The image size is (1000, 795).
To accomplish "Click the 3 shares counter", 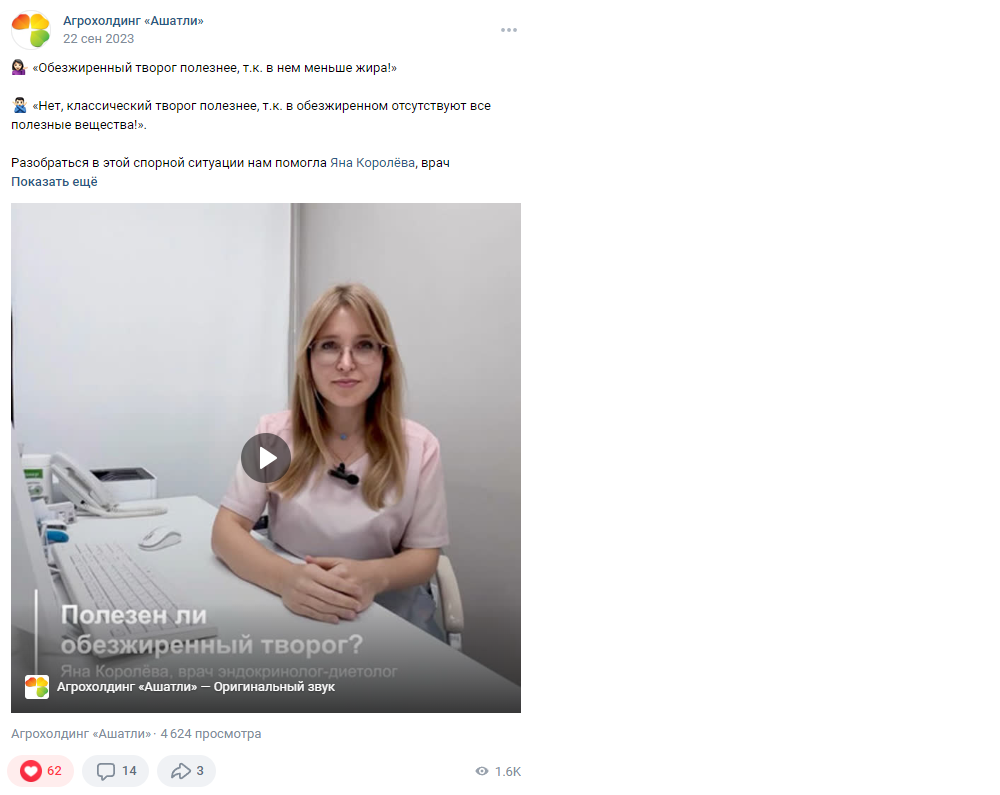I will tap(200, 771).
